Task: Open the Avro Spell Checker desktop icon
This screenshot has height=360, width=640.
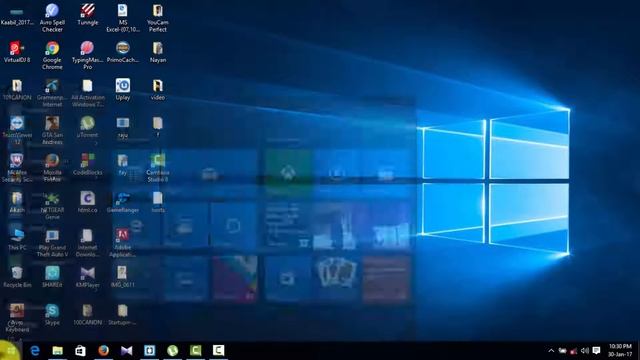Action: pyautogui.click(x=52, y=18)
